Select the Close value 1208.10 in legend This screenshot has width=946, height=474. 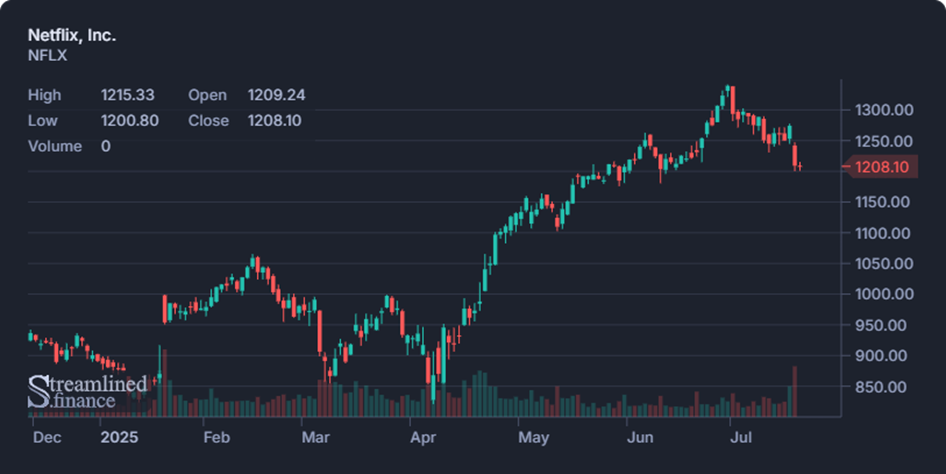[275, 121]
